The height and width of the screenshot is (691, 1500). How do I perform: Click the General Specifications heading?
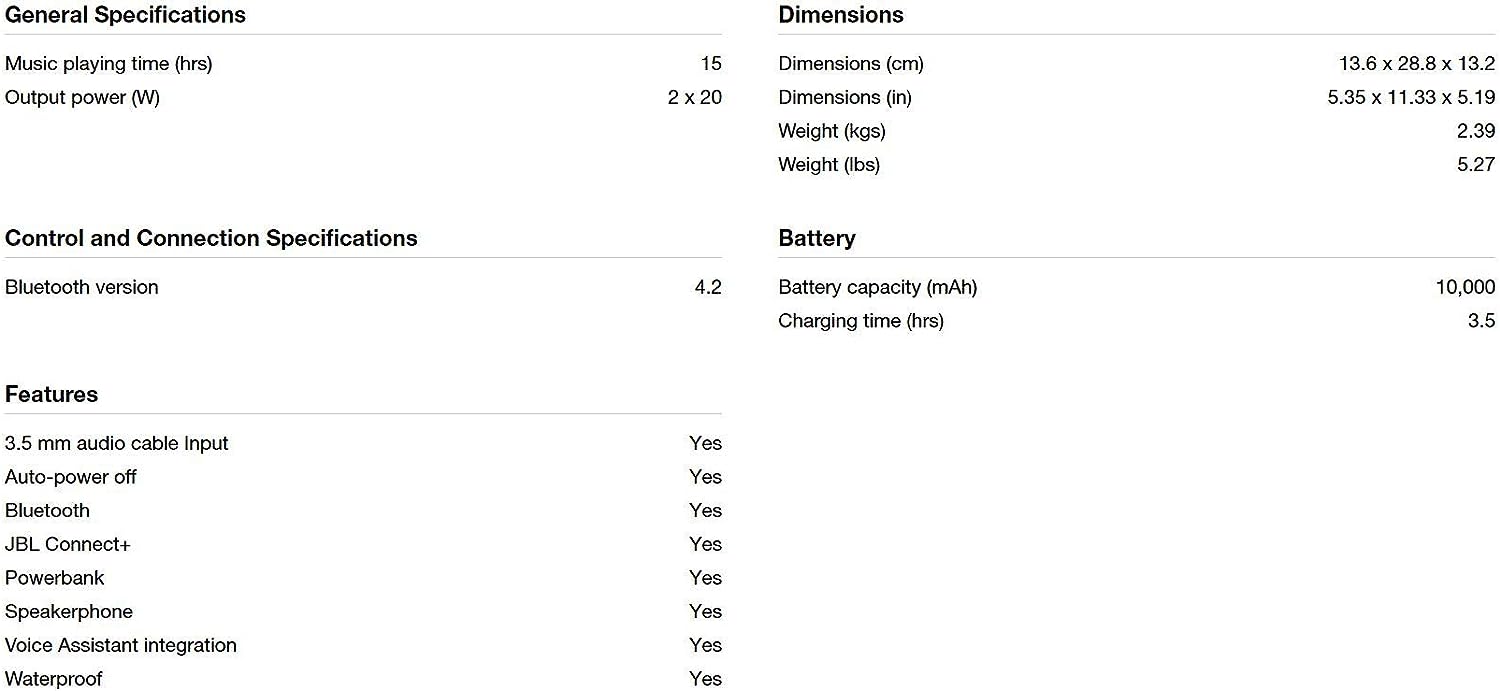pos(125,15)
